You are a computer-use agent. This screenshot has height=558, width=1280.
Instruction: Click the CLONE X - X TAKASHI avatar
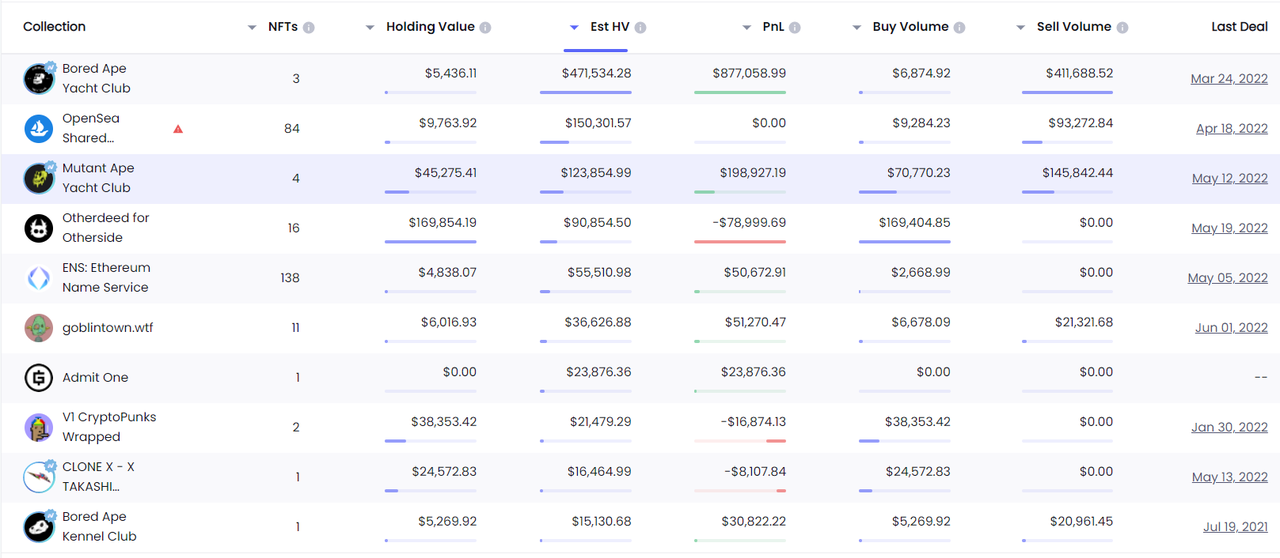click(x=39, y=477)
